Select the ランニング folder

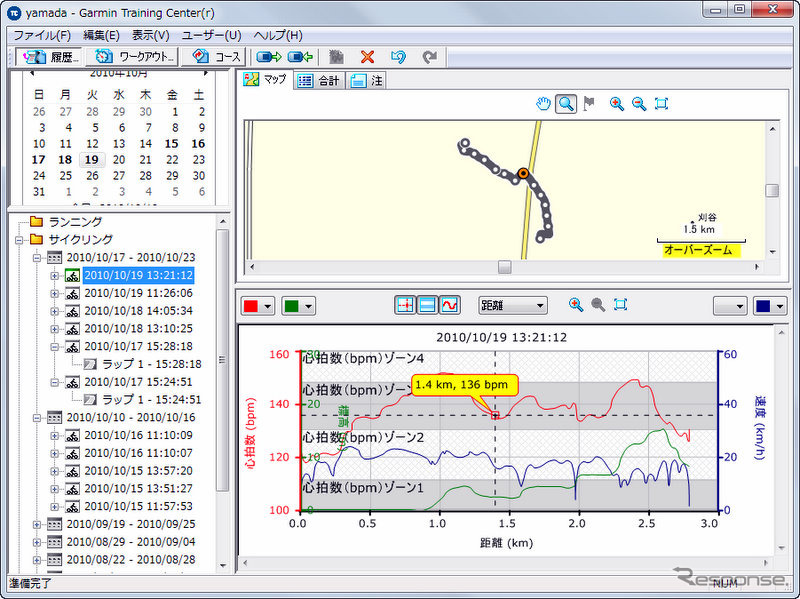(x=75, y=222)
